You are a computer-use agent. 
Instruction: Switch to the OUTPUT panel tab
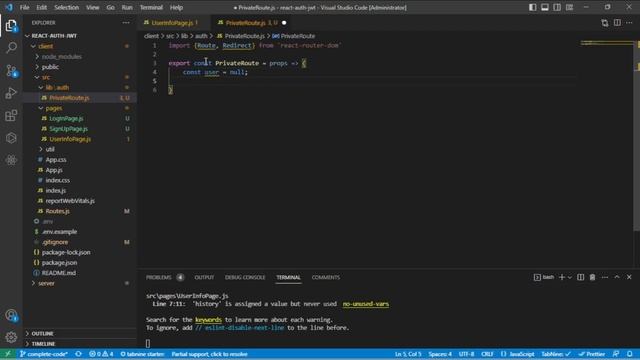tap(204, 277)
